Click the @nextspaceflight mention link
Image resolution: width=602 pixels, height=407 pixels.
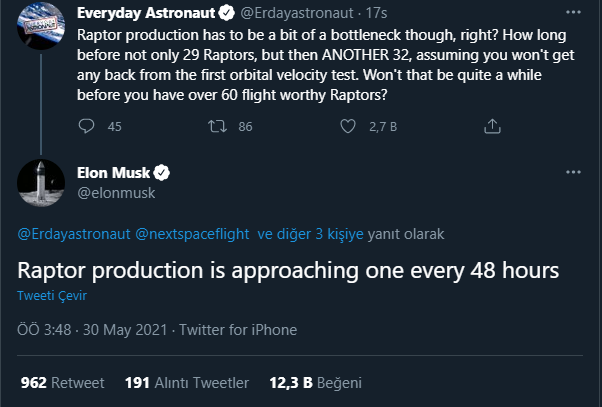(x=192, y=234)
